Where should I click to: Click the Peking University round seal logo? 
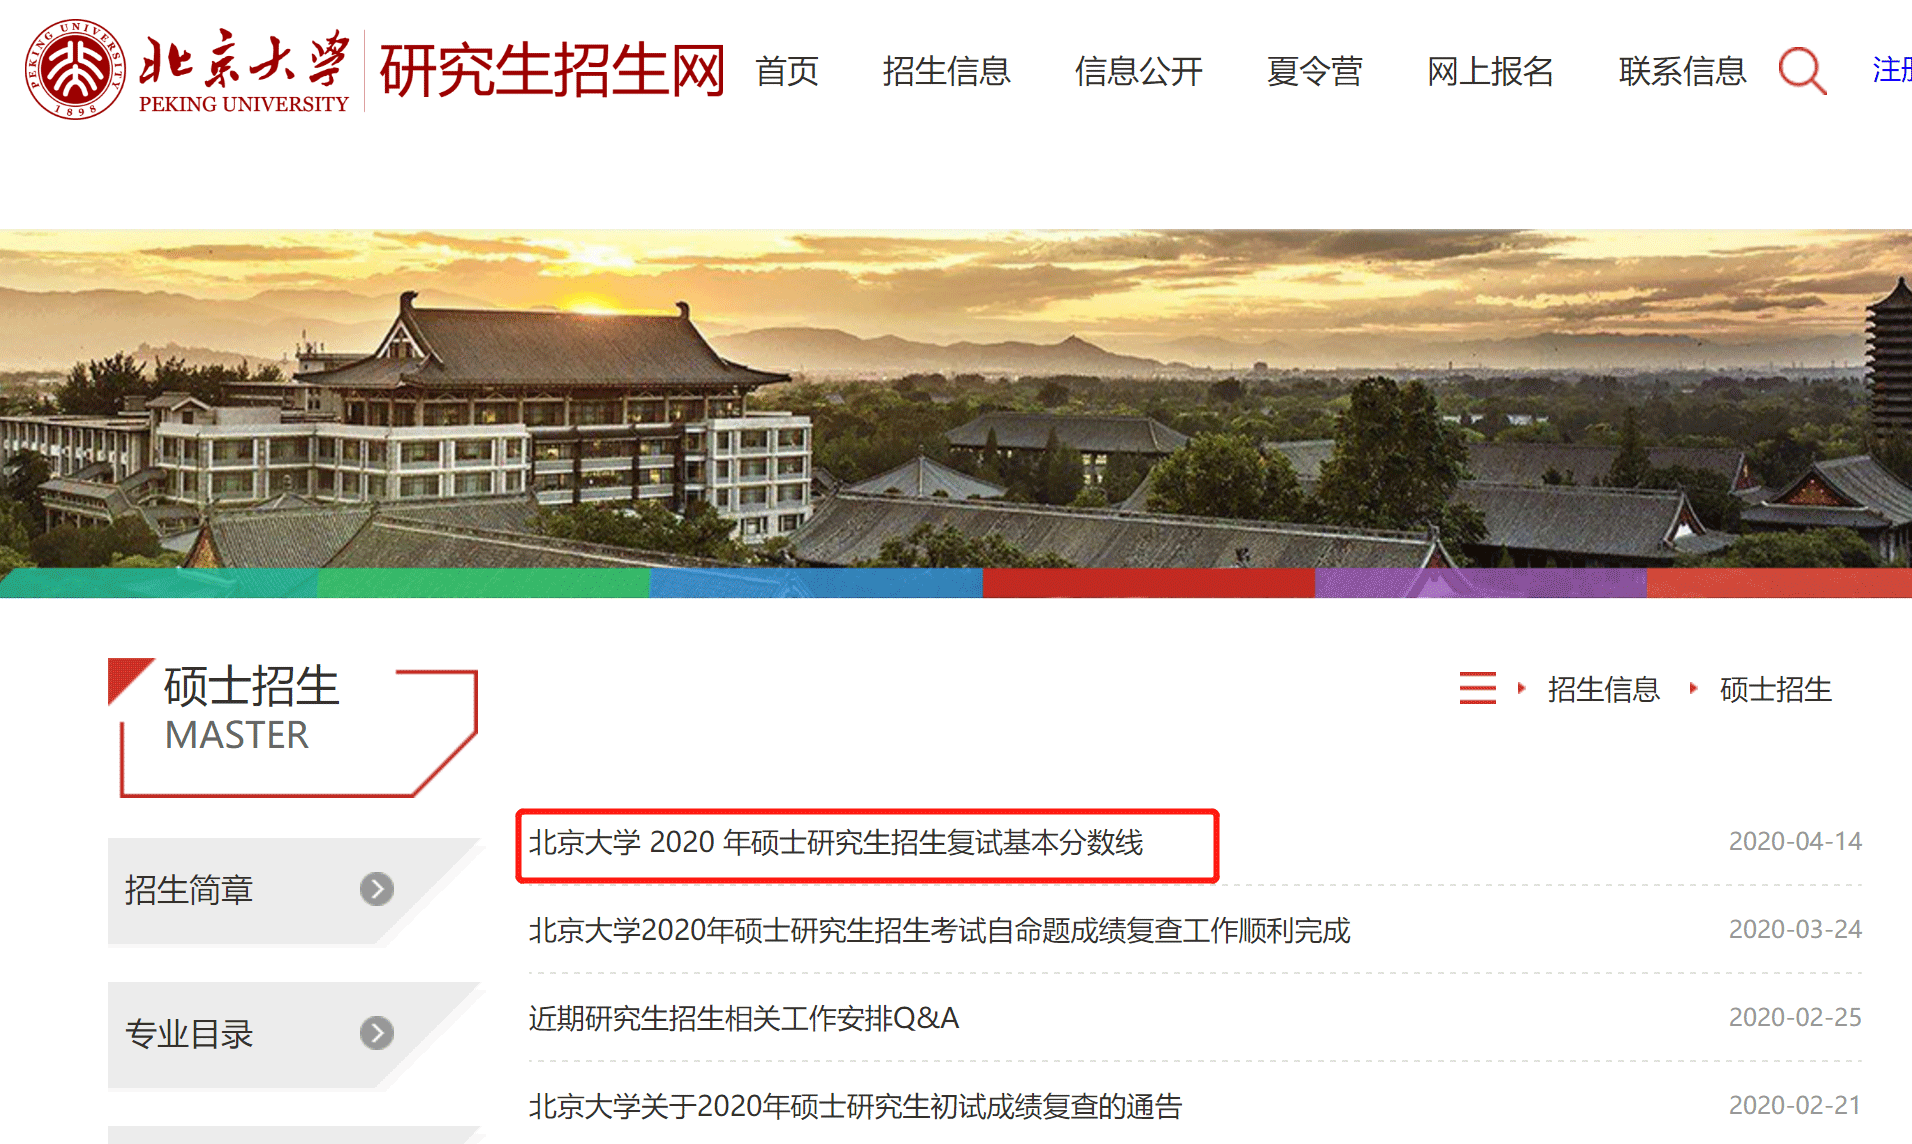pos(75,69)
